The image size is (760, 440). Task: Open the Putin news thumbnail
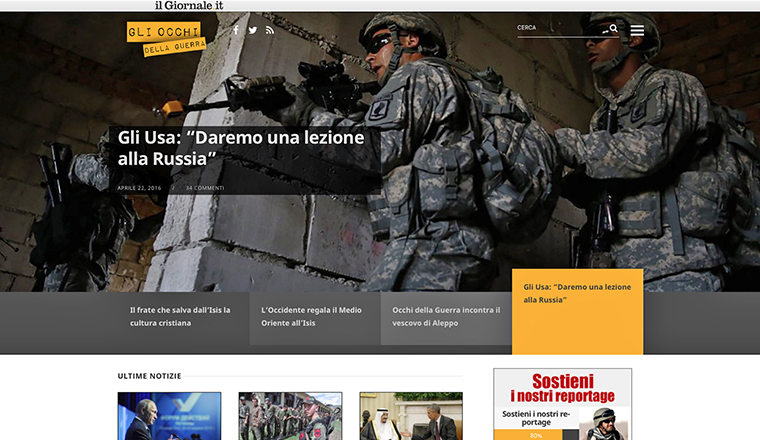169,416
